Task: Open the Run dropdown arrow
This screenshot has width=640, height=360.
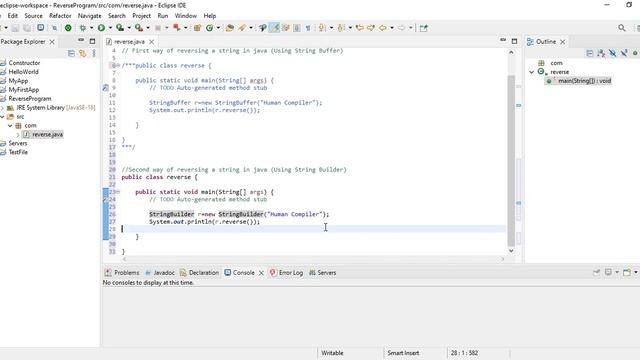Action: coord(110,28)
